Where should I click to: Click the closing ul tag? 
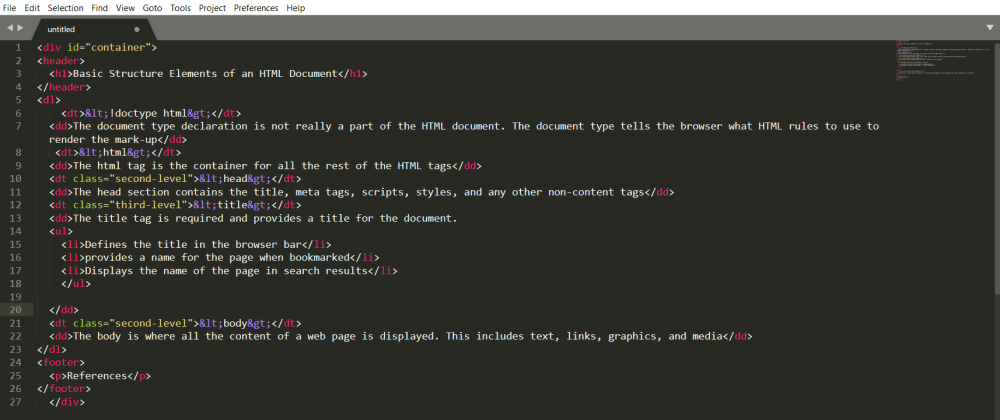76,284
